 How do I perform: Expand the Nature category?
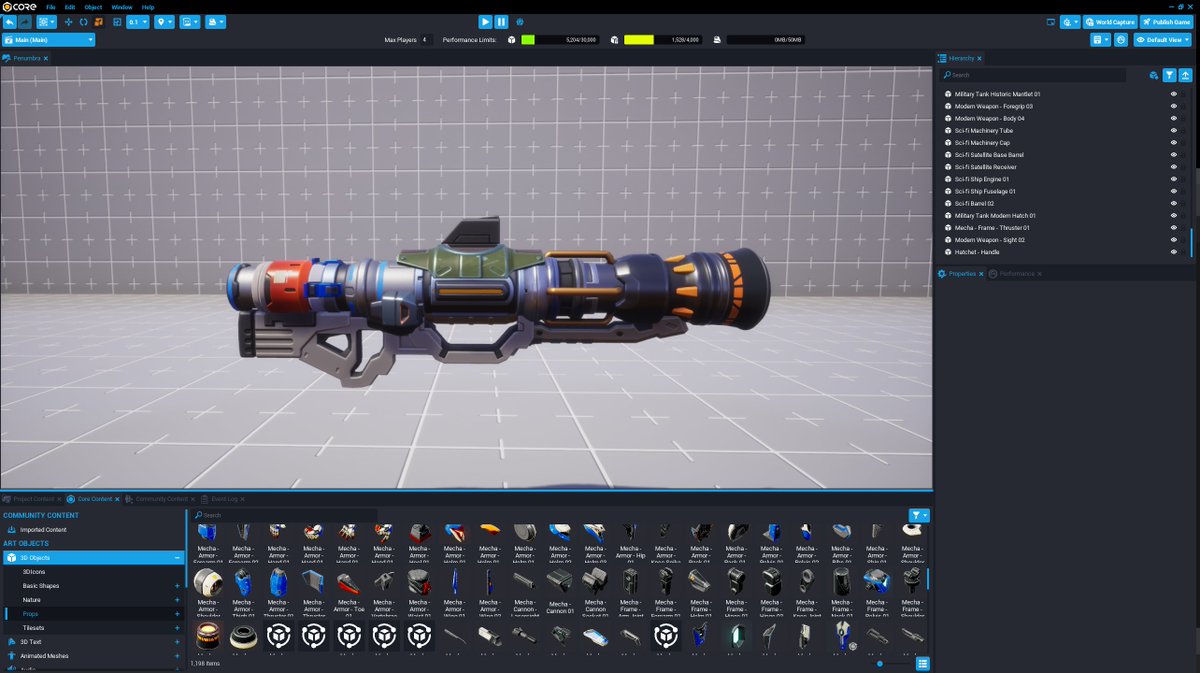178,600
